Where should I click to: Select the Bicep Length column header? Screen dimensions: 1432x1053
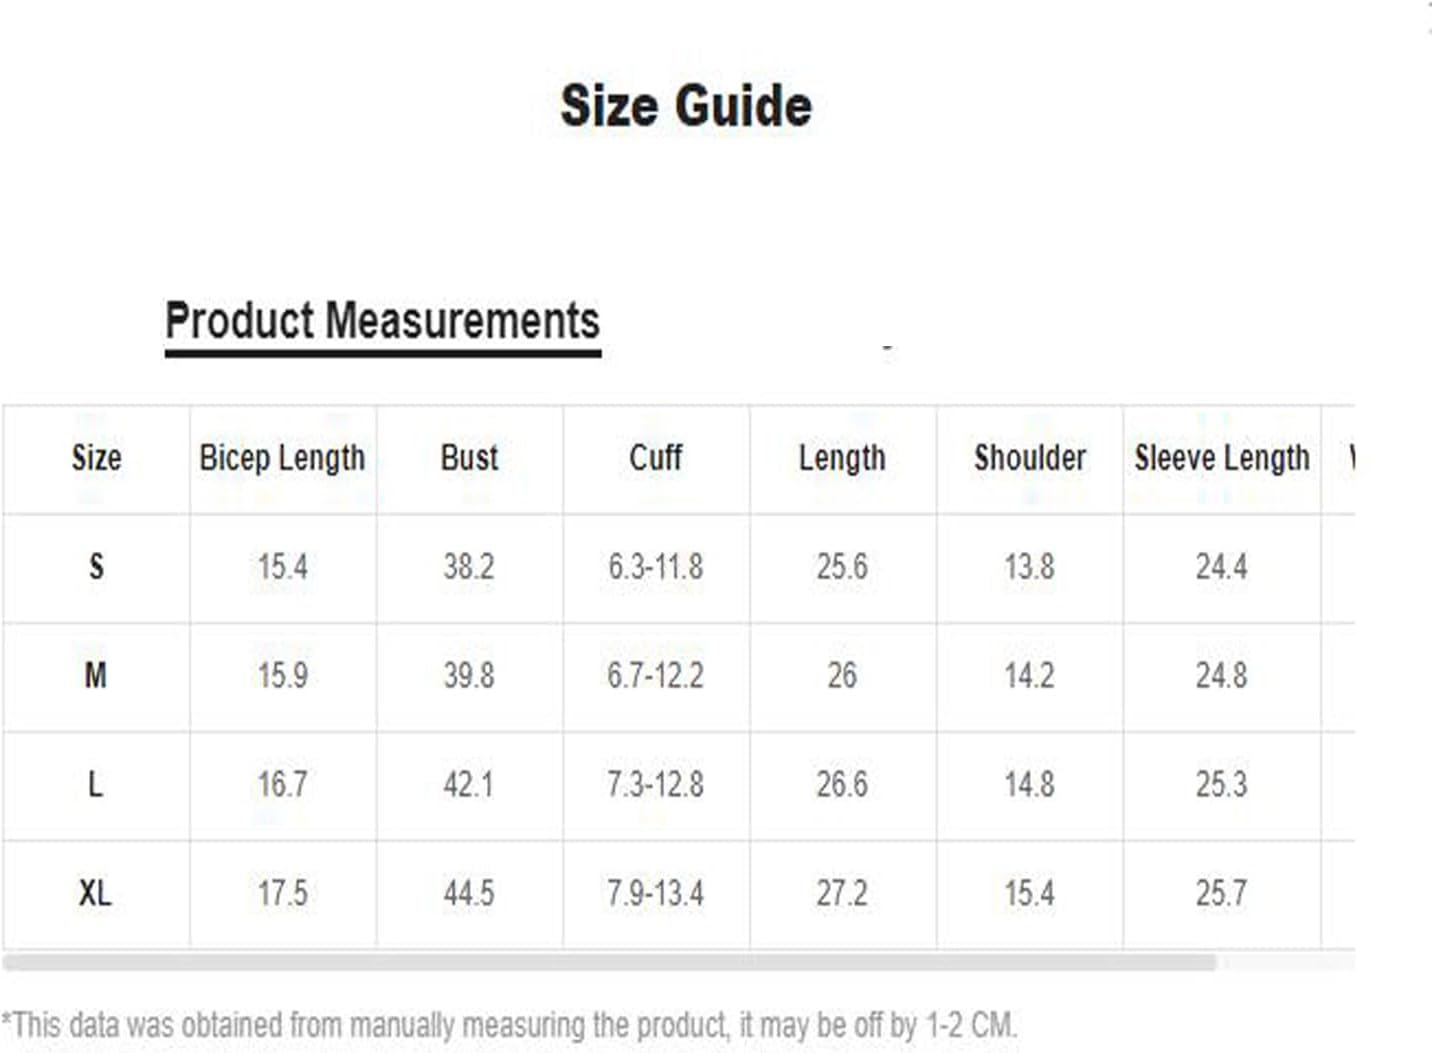point(282,458)
